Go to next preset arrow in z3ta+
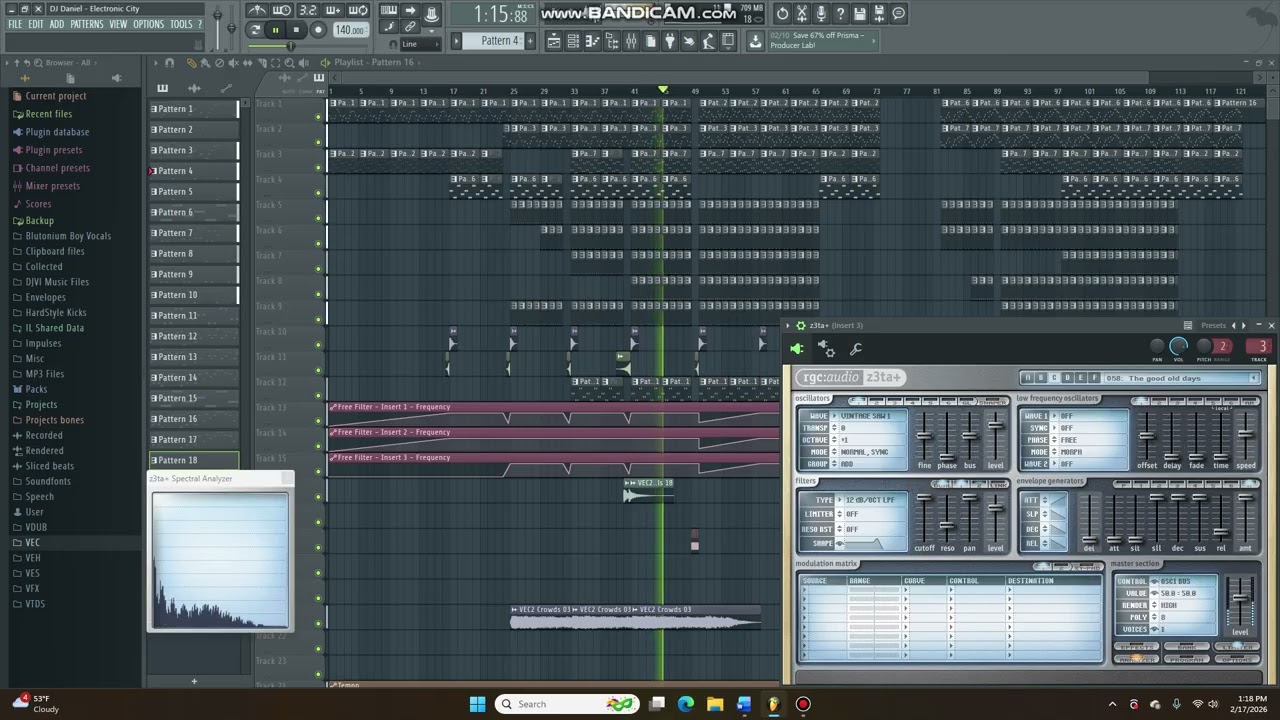Viewport: 1280px width, 720px height. click(1244, 325)
